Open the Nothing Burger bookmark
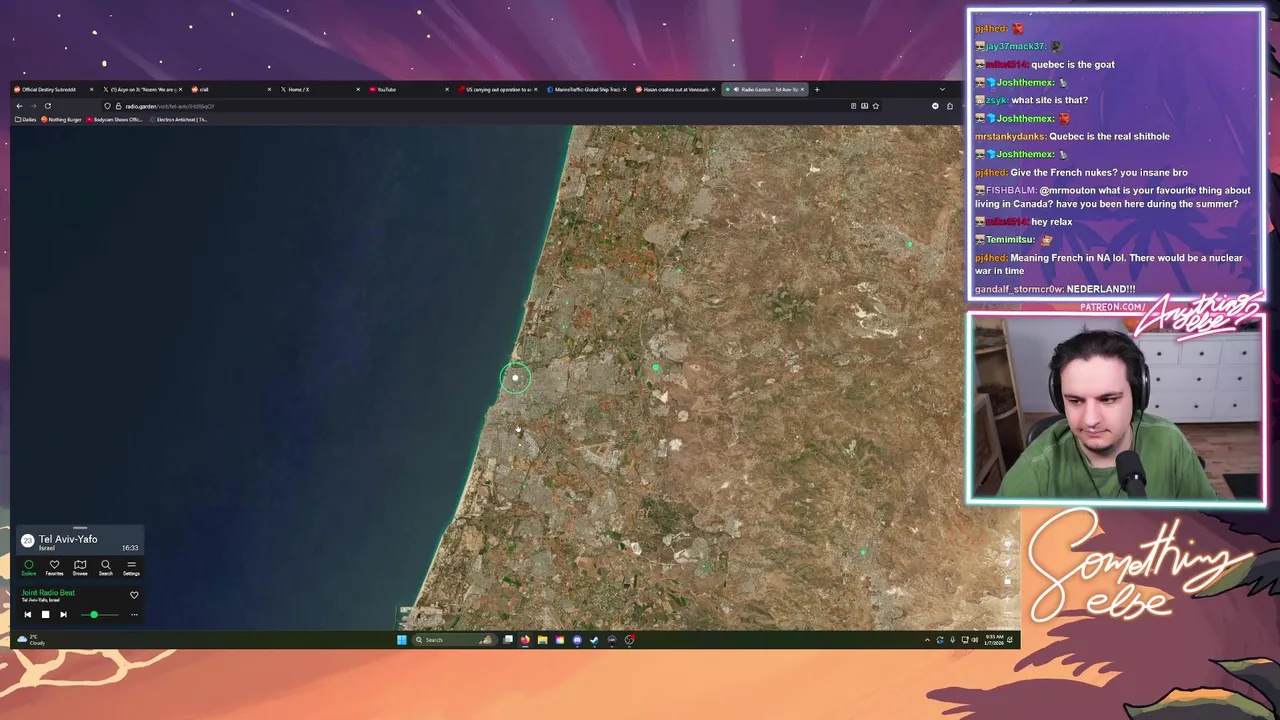The width and height of the screenshot is (1280, 720). point(61,120)
